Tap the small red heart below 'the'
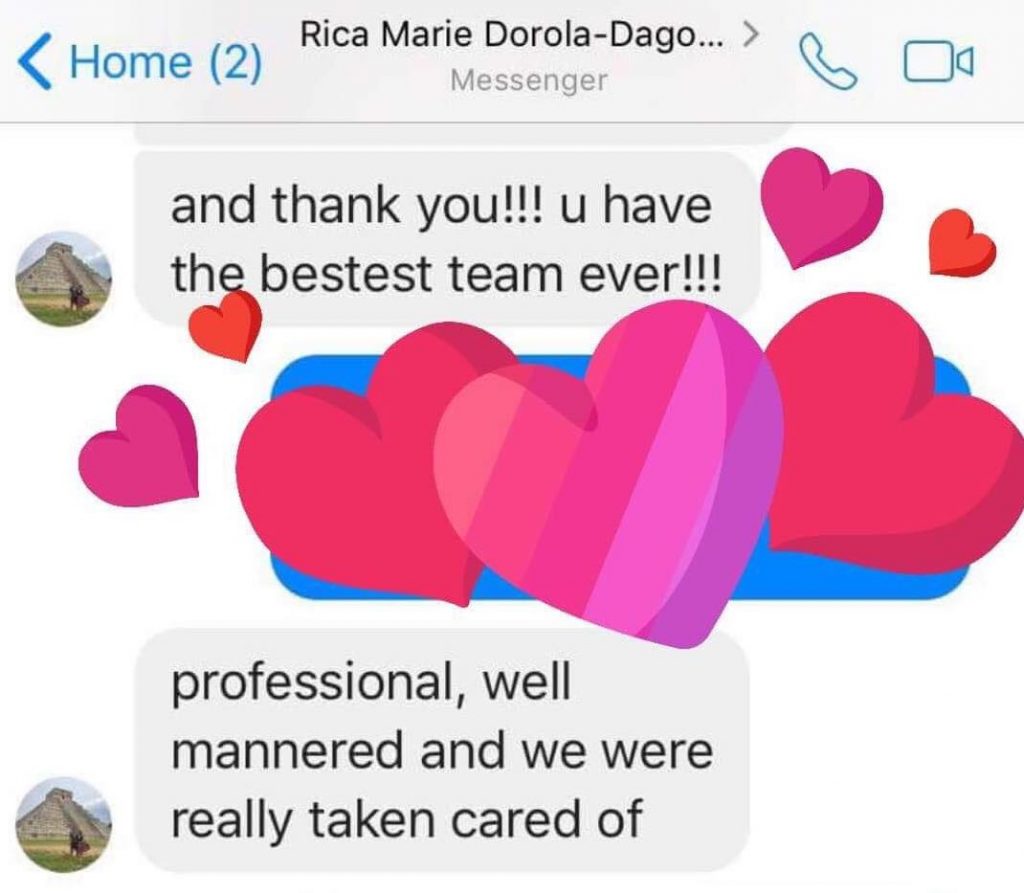This screenshot has height=893, width=1024. coord(225,326)
